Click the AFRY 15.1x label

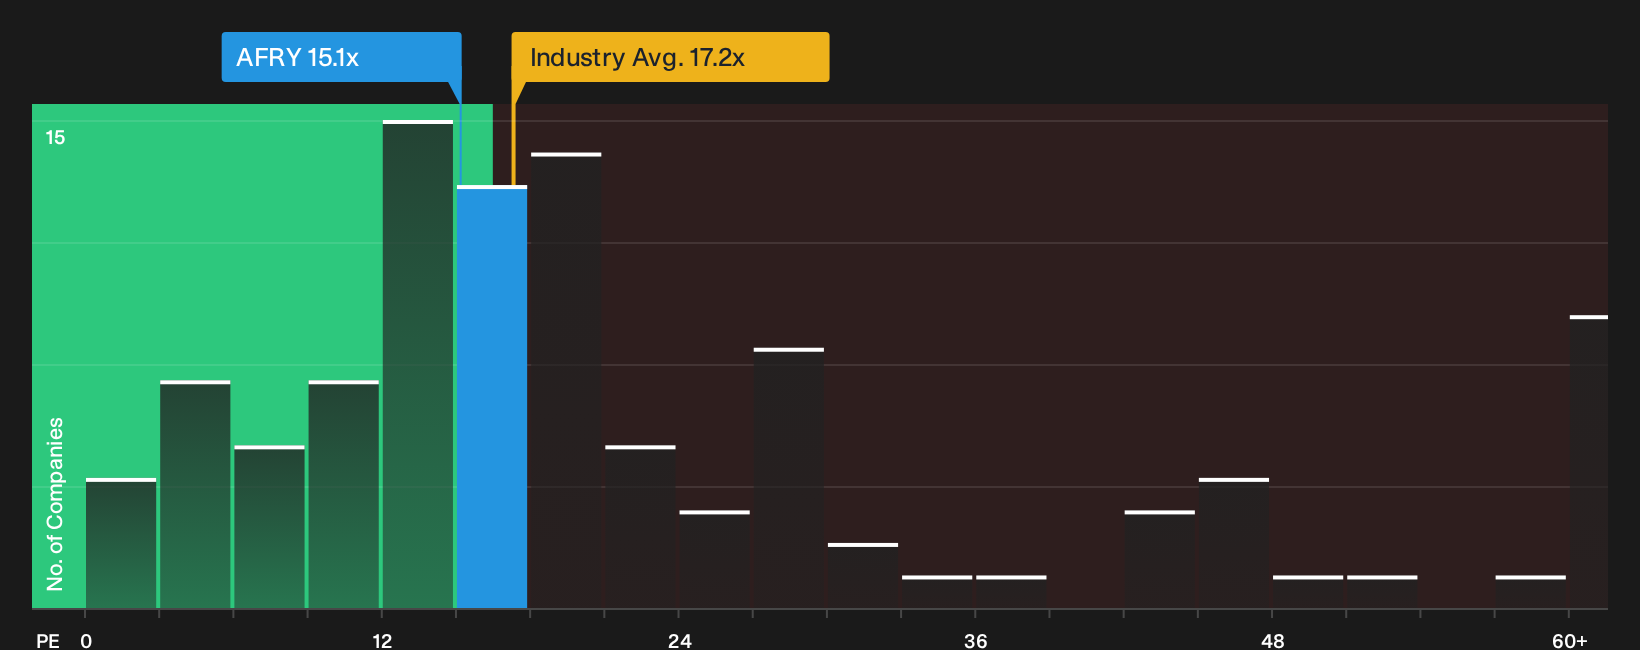coord(341,57)
